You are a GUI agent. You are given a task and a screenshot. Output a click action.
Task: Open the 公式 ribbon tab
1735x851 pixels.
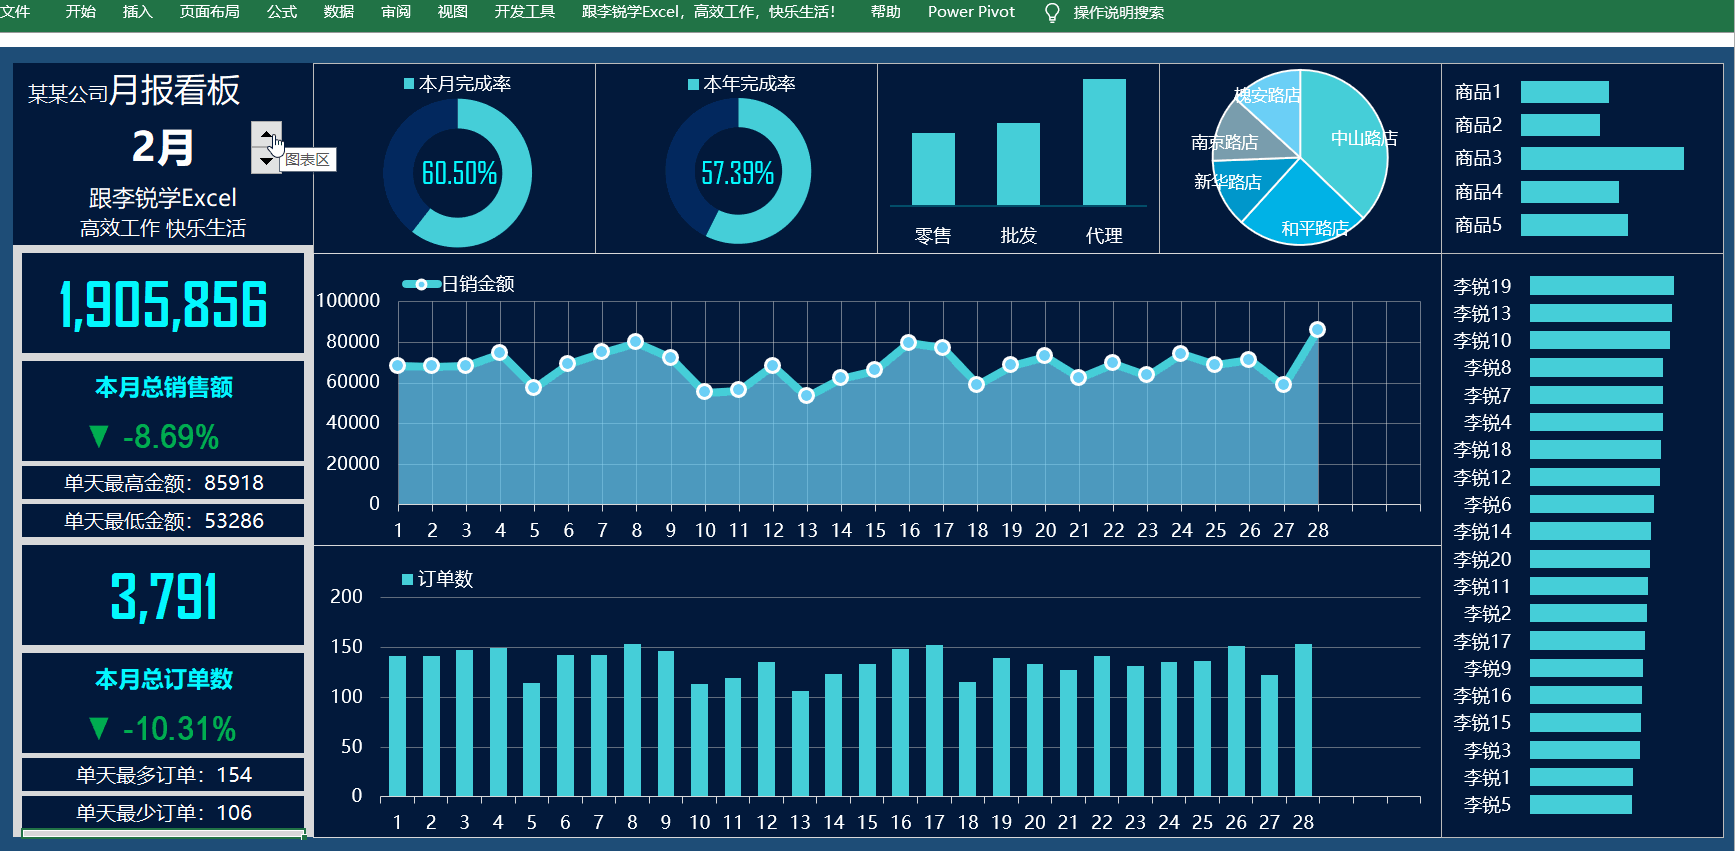281,12
